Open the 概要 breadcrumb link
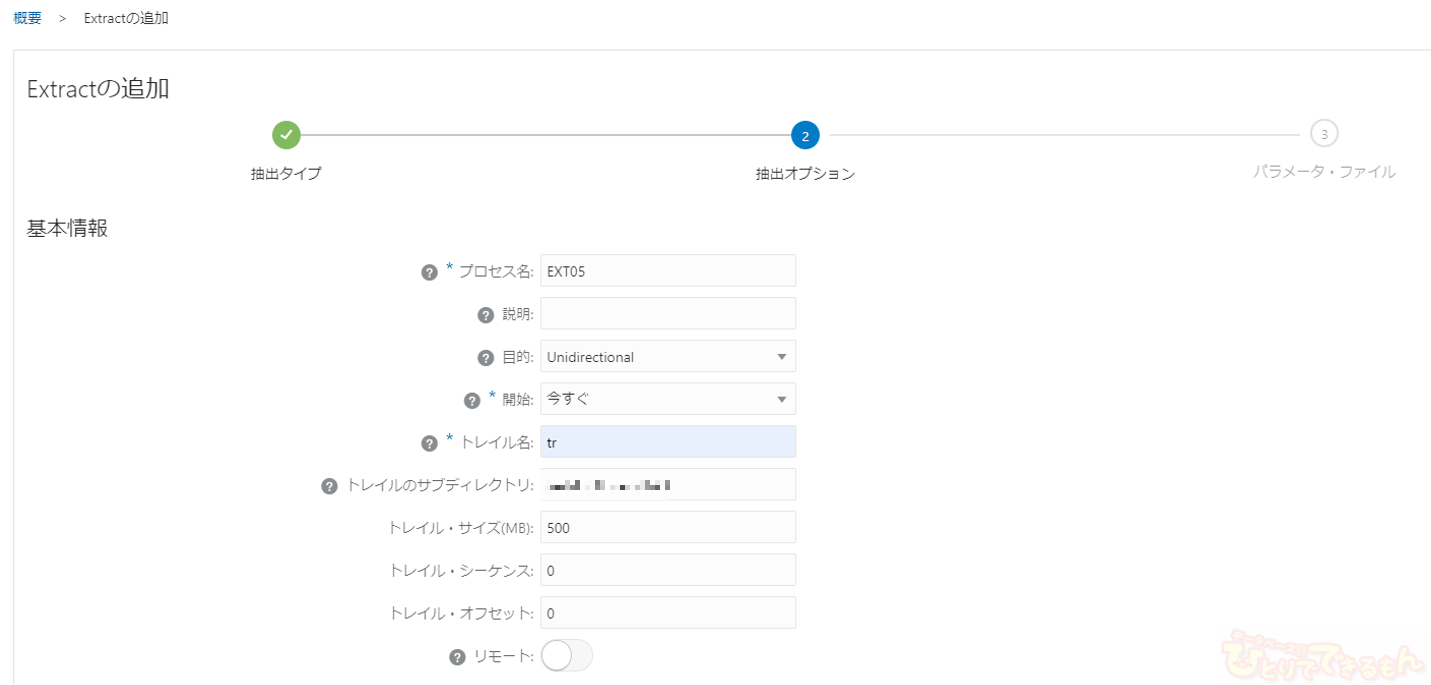Screen dimensions: 1431x685 [28, 18]
